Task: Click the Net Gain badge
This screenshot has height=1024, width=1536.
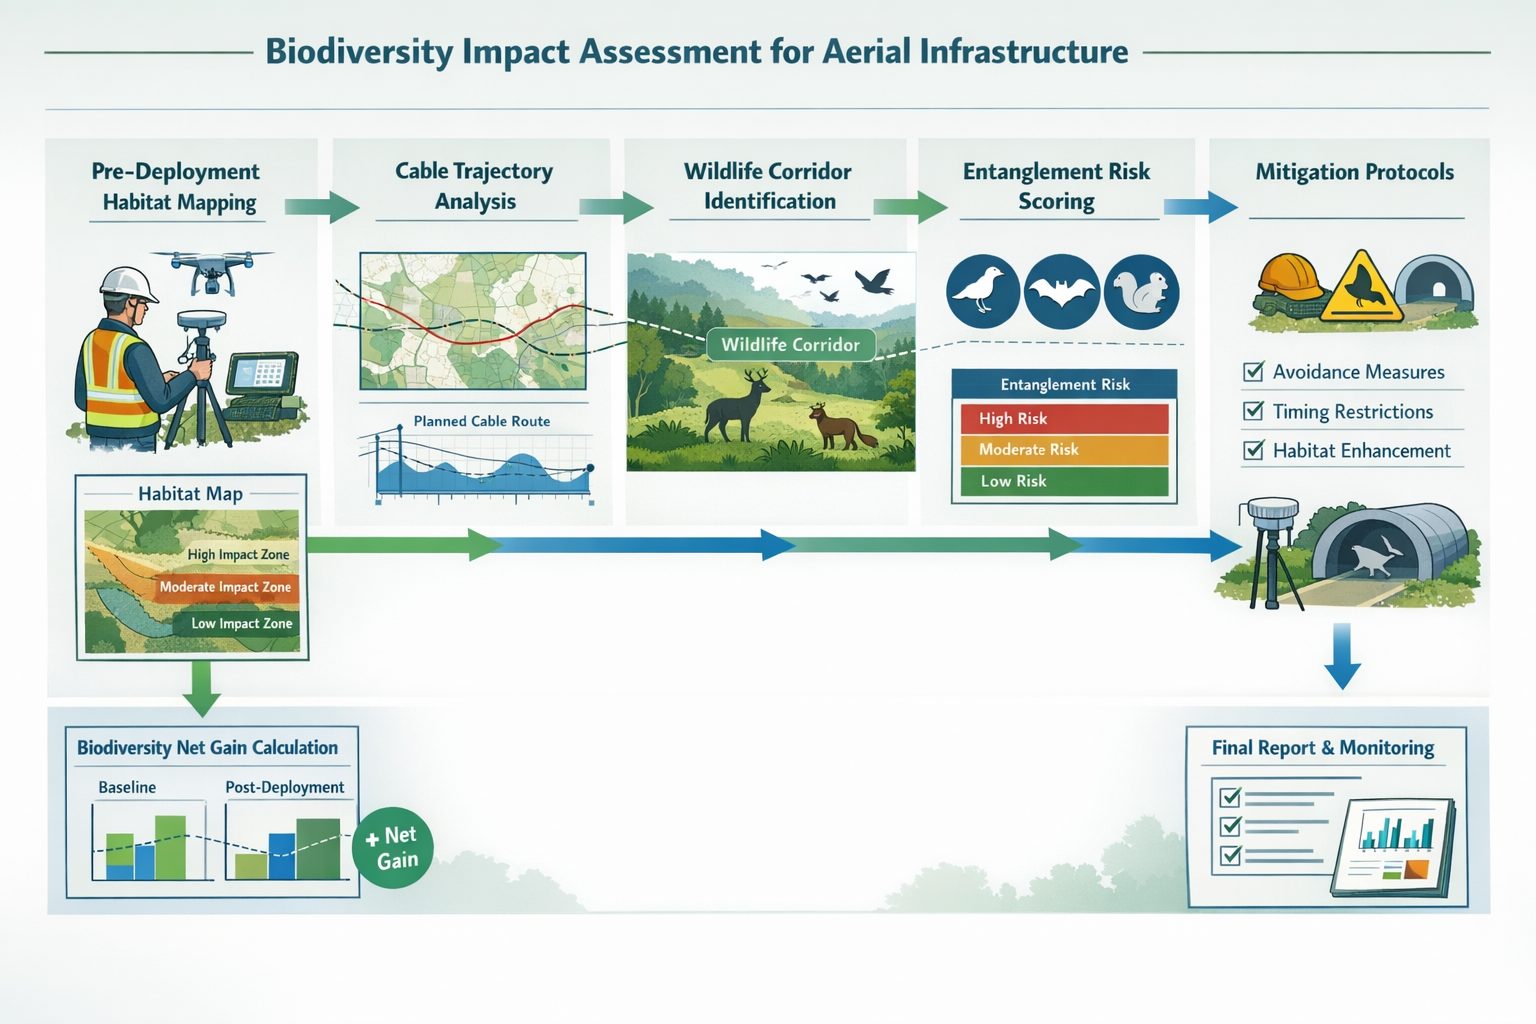Action: click(x=394, y=846)
